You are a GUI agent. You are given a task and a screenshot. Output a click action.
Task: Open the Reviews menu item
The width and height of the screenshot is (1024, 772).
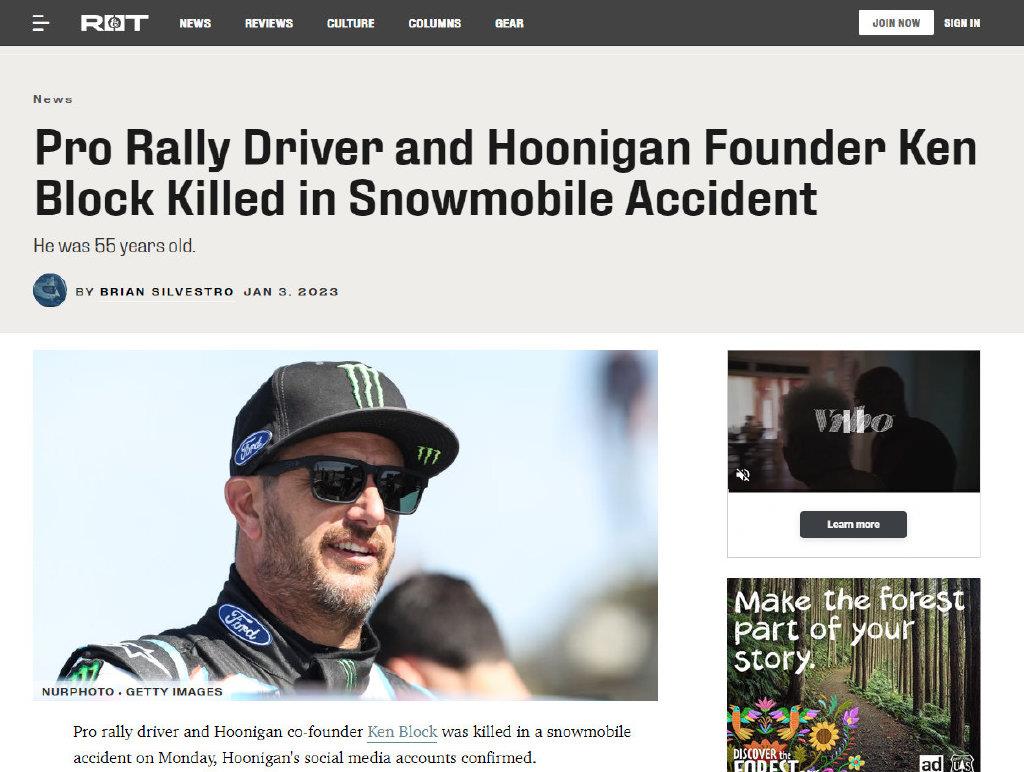pos(268,24)
